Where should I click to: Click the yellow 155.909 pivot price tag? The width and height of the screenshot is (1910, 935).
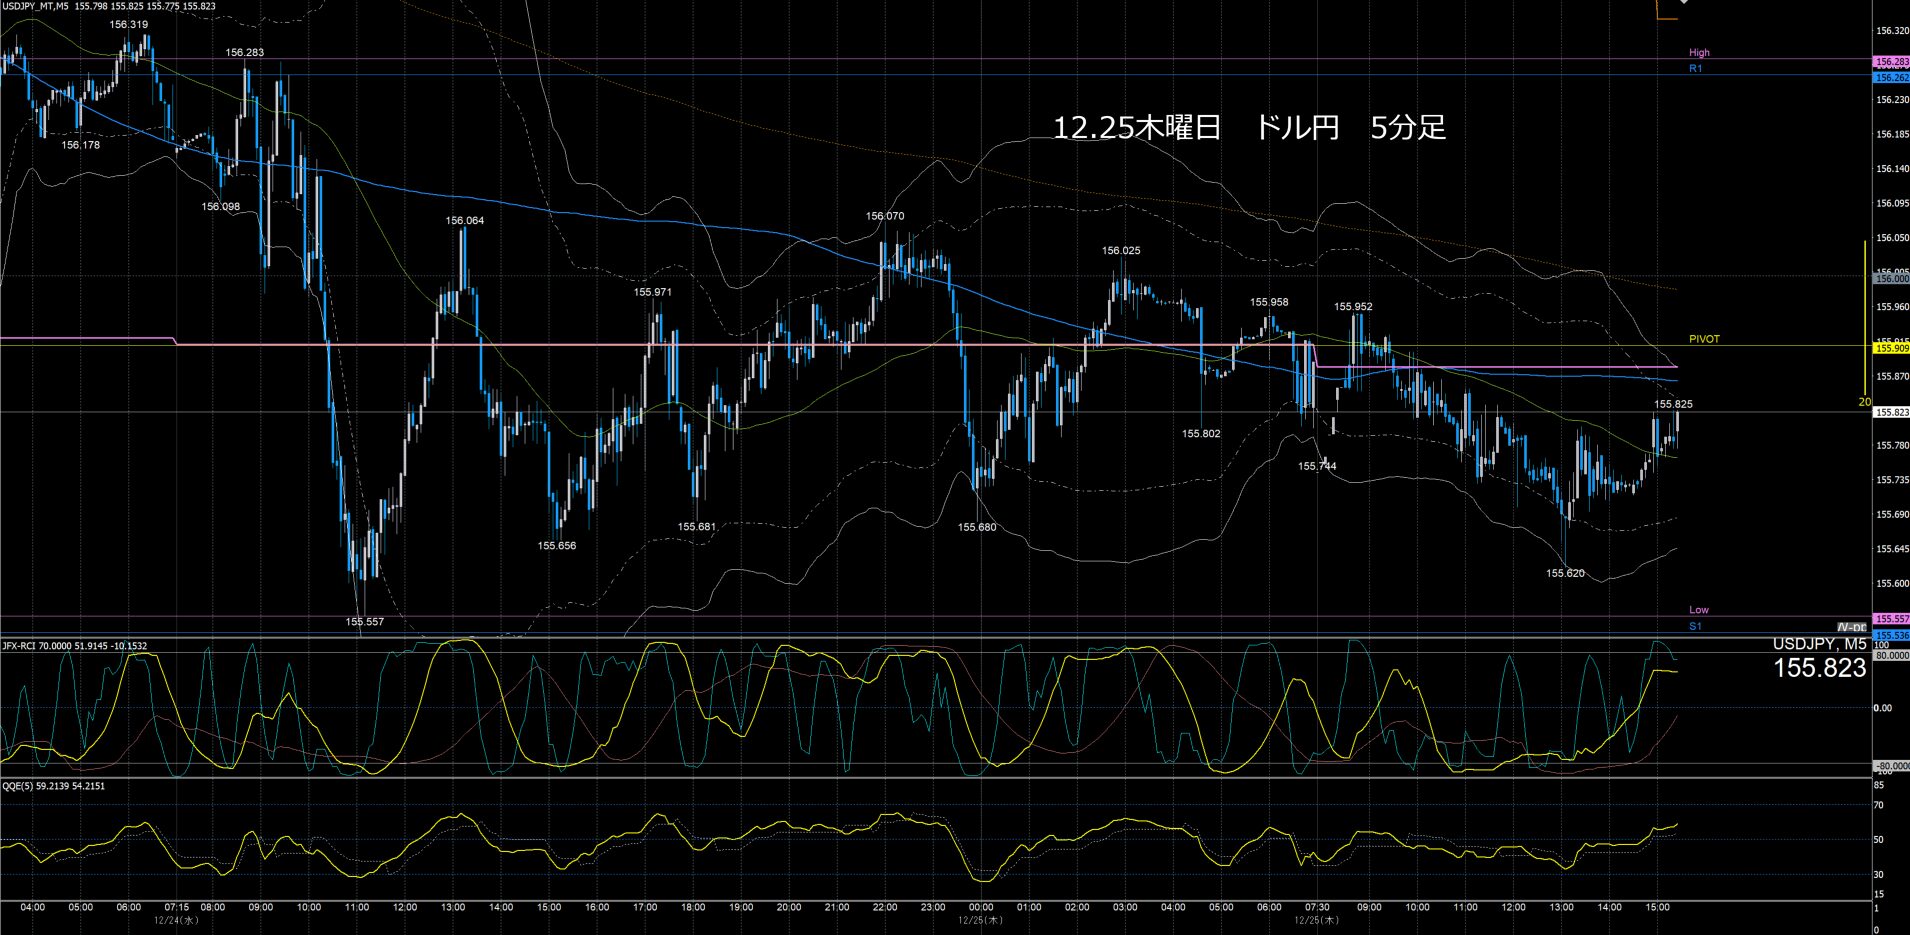[1891, 348]
